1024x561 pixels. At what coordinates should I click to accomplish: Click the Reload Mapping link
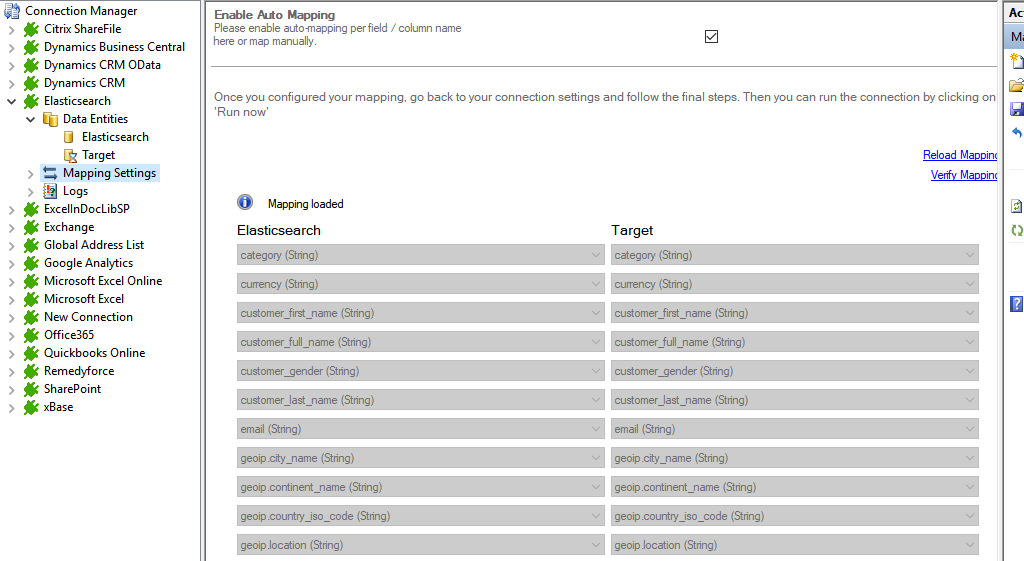tap(960, 155)
